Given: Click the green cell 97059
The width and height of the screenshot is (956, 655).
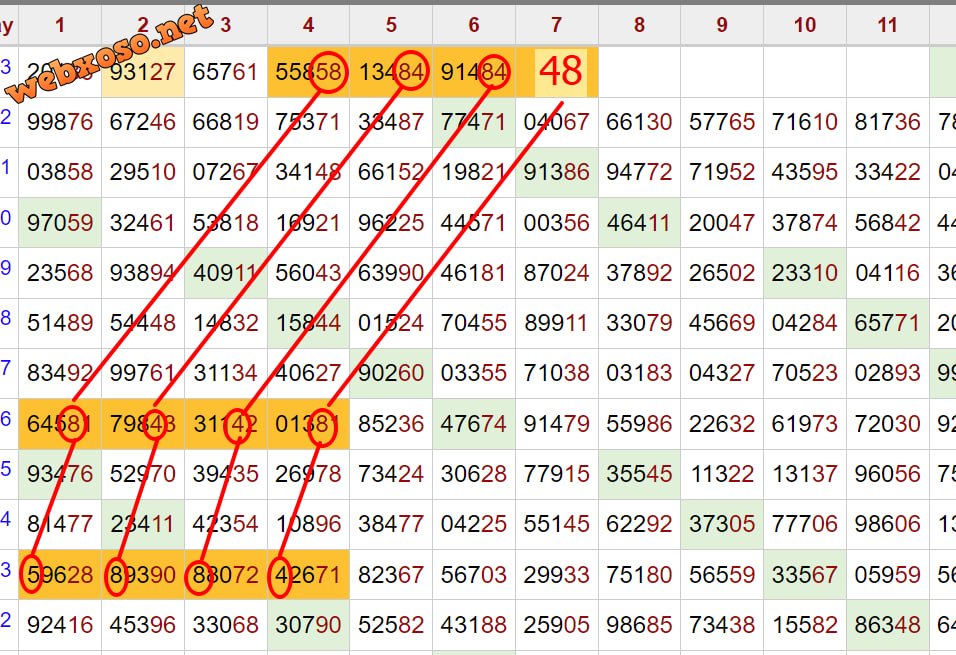Looking at the screenshot, I should click(x=60, y=223).
